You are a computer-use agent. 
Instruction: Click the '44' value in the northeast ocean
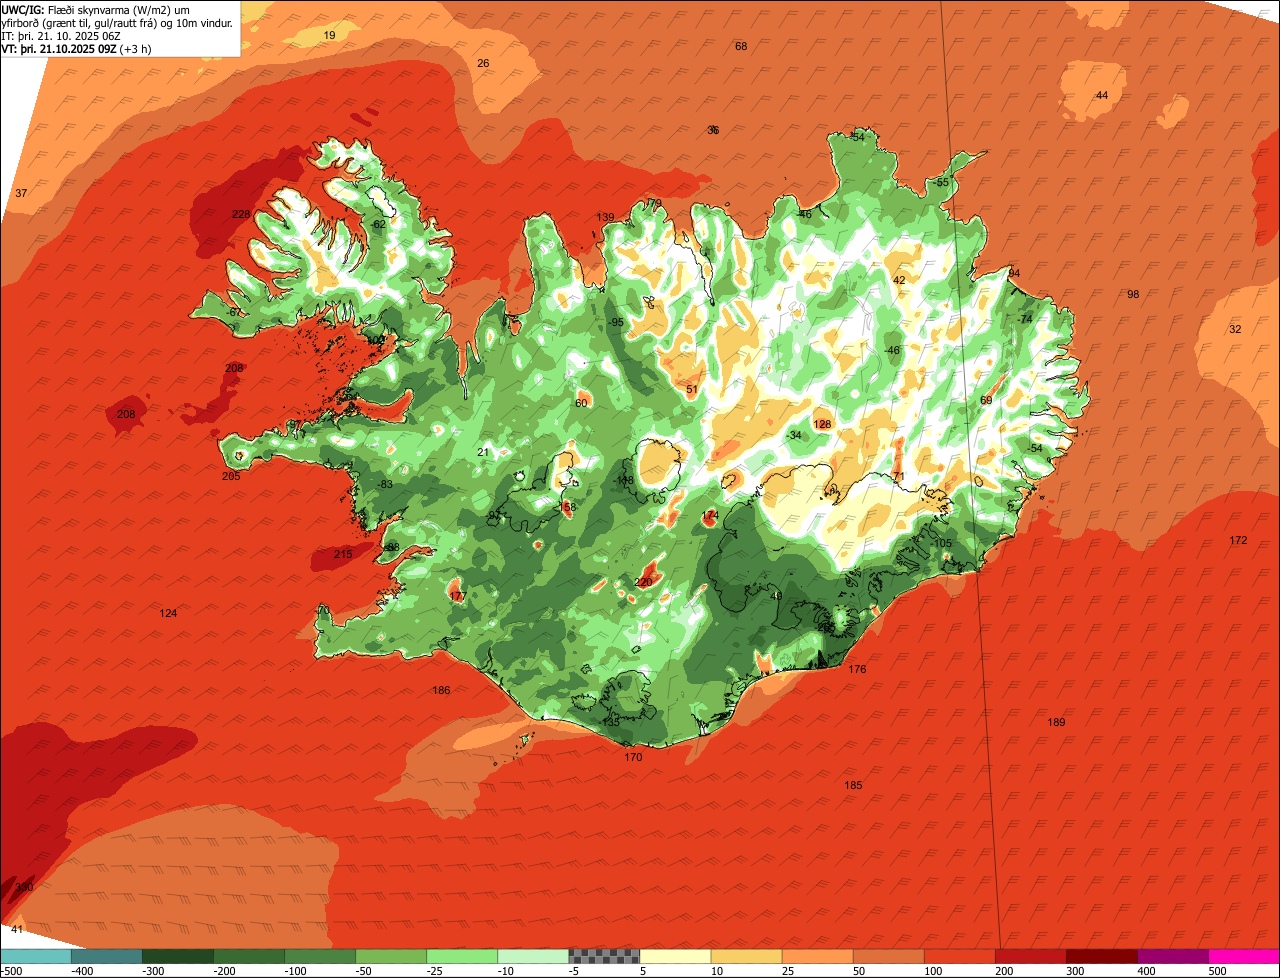1102,96
